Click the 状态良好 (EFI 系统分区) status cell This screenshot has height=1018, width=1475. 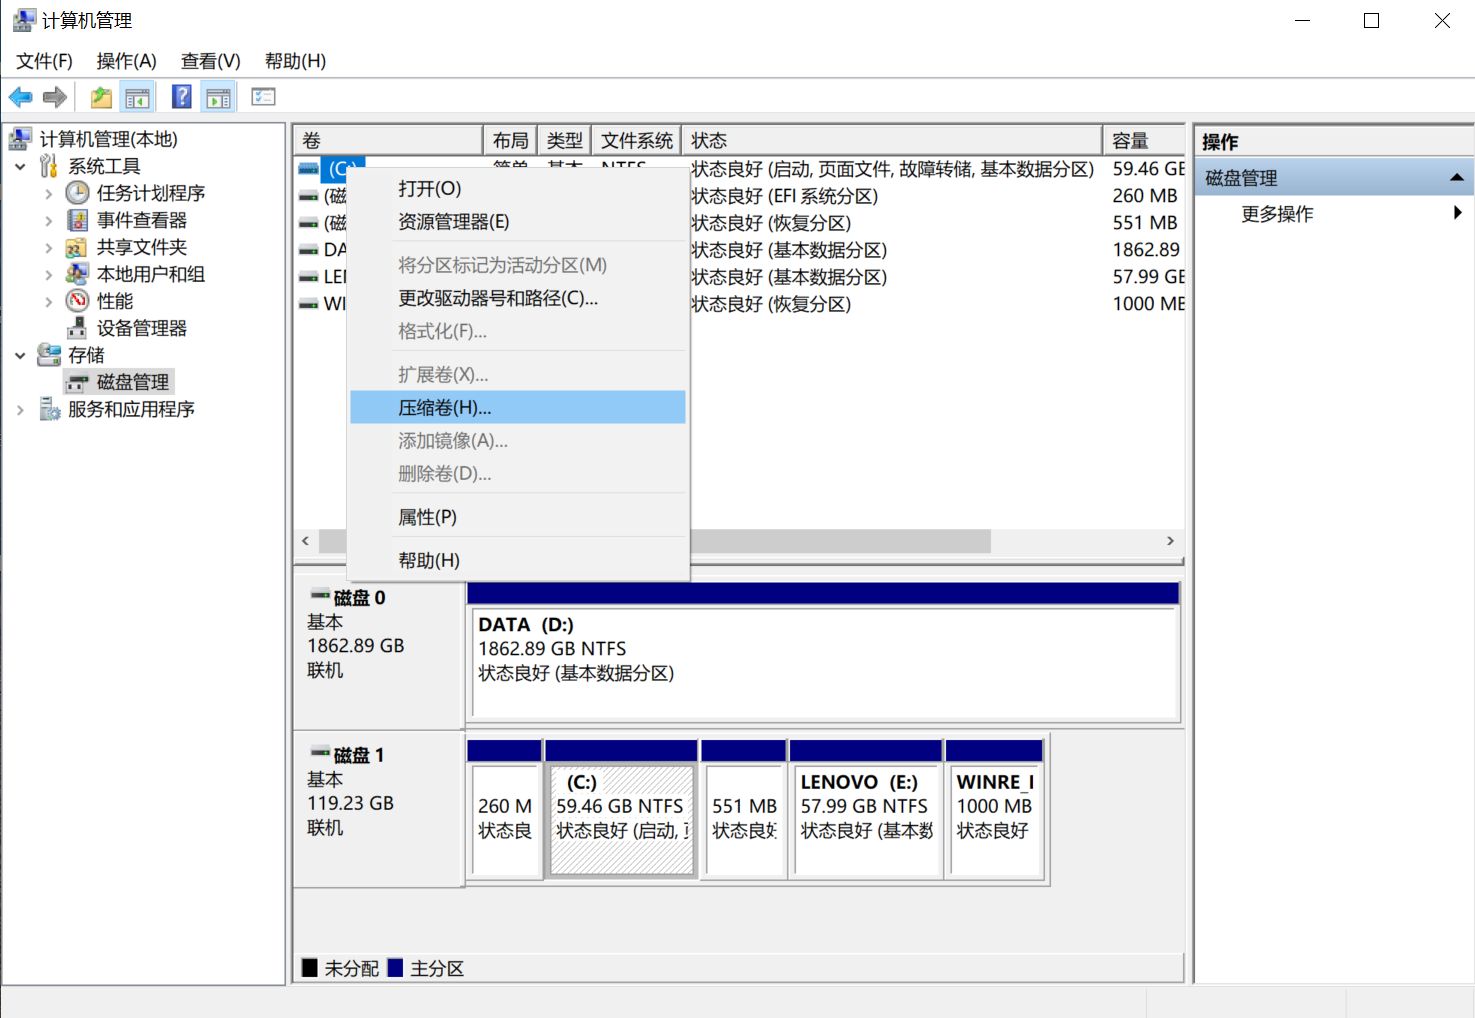click(x=785, y=196)
